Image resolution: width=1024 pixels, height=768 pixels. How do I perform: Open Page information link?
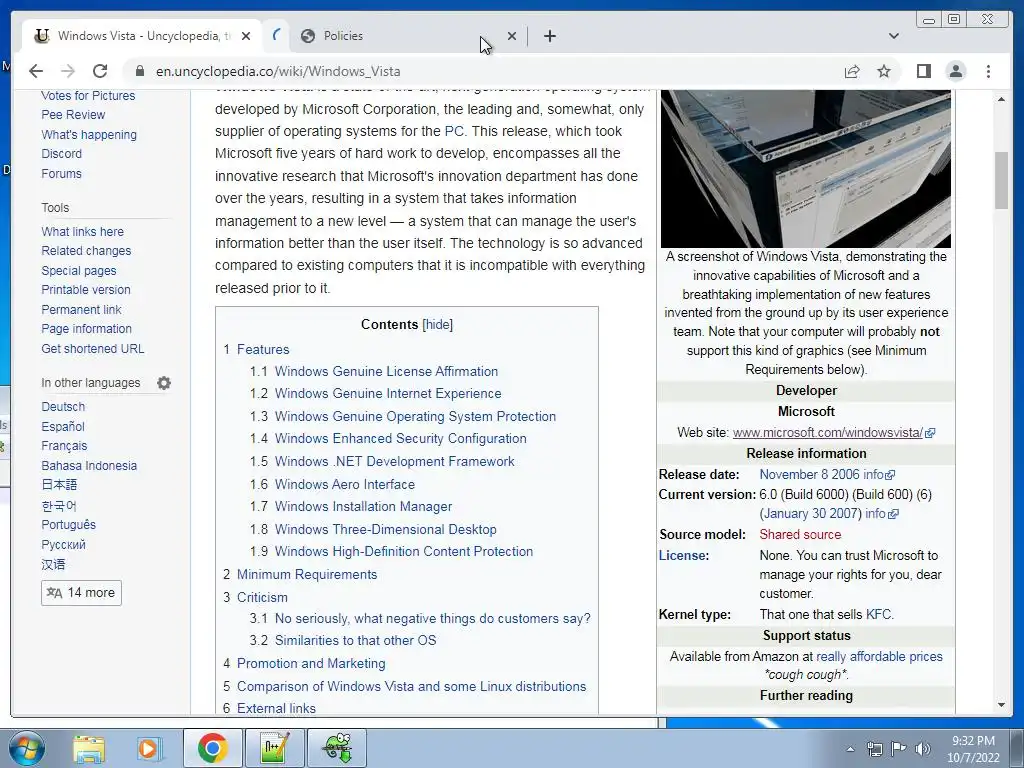86,328
